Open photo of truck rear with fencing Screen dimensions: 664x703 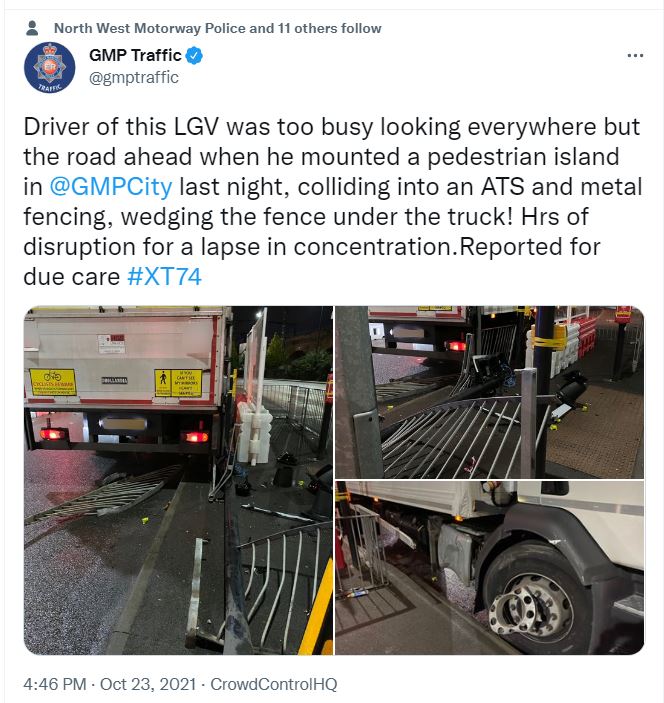pyautogui.click(x=178, y=480)
